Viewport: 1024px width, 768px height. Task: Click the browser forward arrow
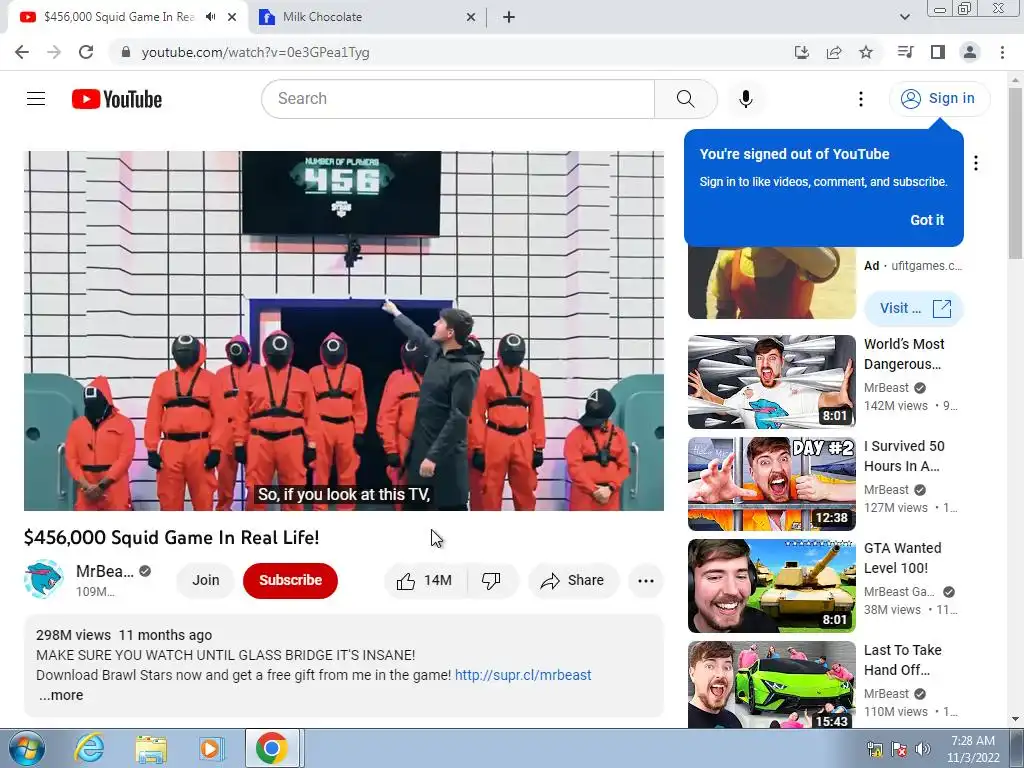pos(54,52)
